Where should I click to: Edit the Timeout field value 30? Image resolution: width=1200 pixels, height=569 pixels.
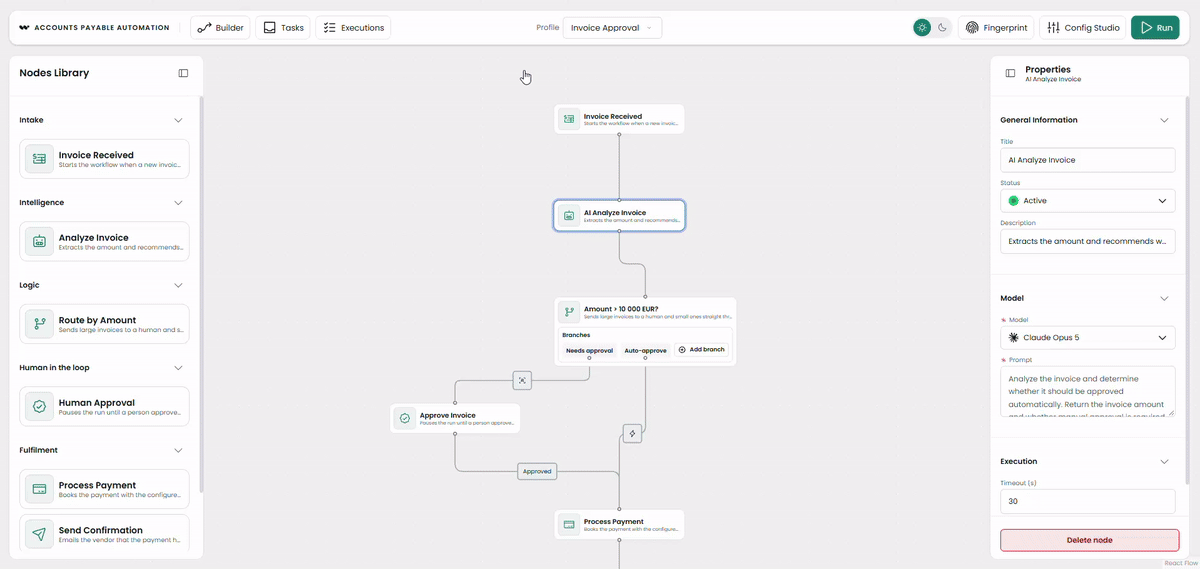[x=1088, y=501]
